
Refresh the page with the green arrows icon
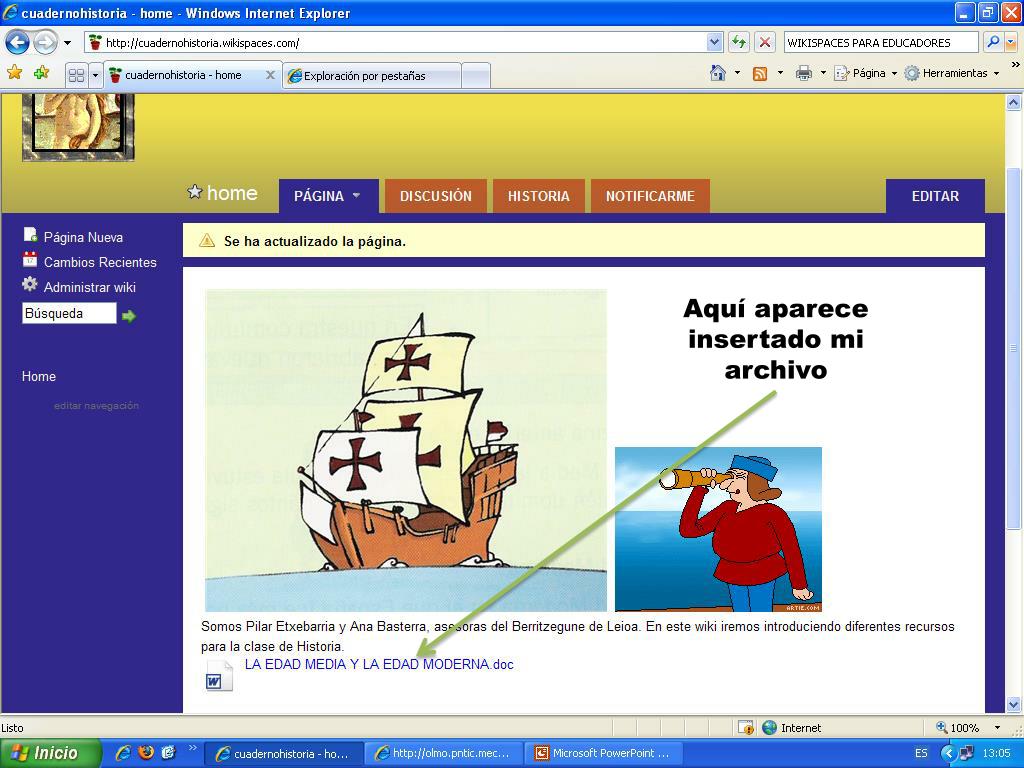[739, 43]
